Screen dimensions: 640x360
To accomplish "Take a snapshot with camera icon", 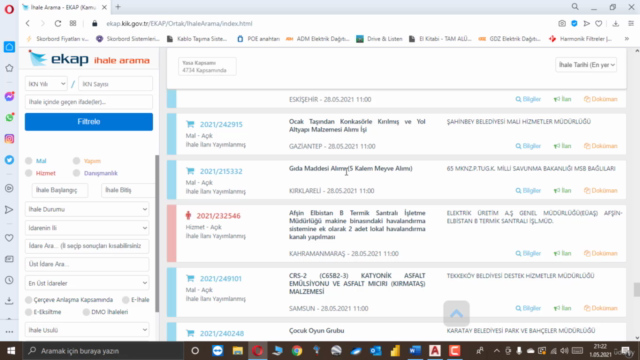I will (x=562, y=24).
